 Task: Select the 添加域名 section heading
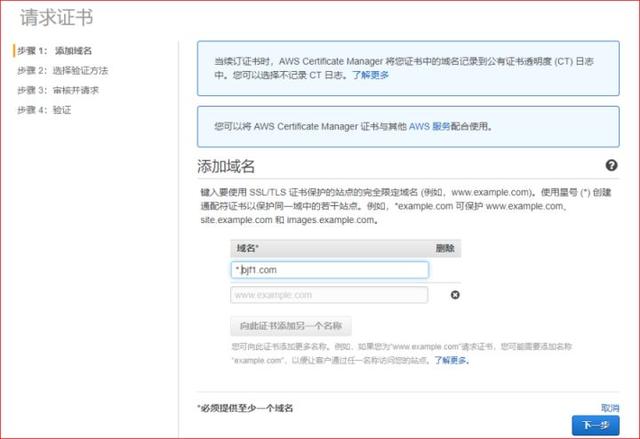pos(233,166)
